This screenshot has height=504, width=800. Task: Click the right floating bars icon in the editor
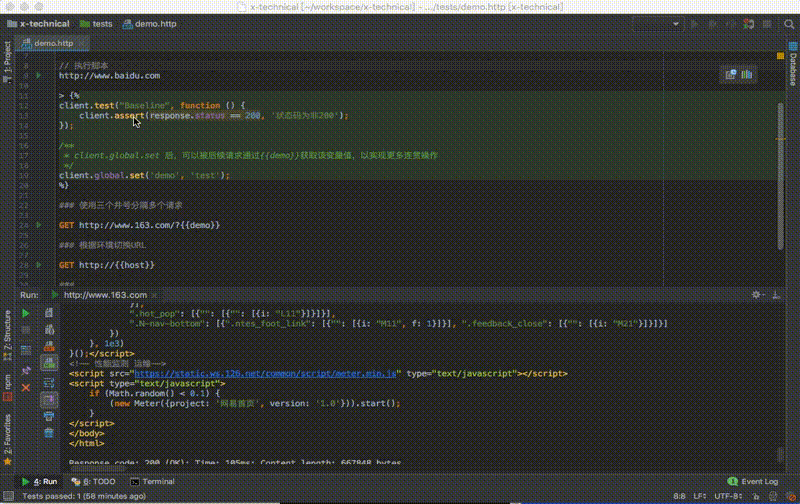[747, 74]
